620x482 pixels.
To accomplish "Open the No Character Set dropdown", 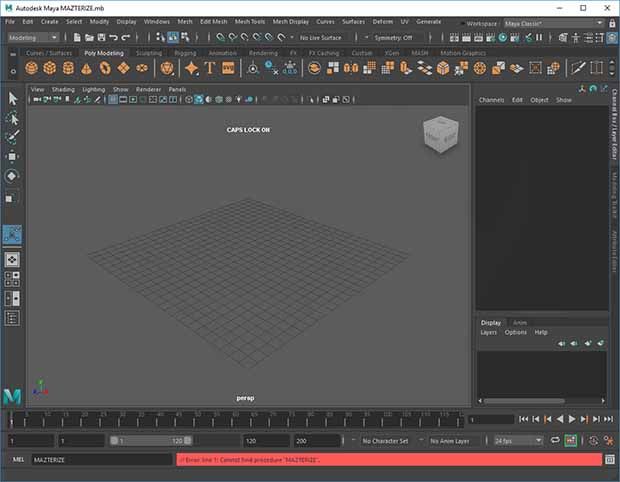I will [385, 440].
